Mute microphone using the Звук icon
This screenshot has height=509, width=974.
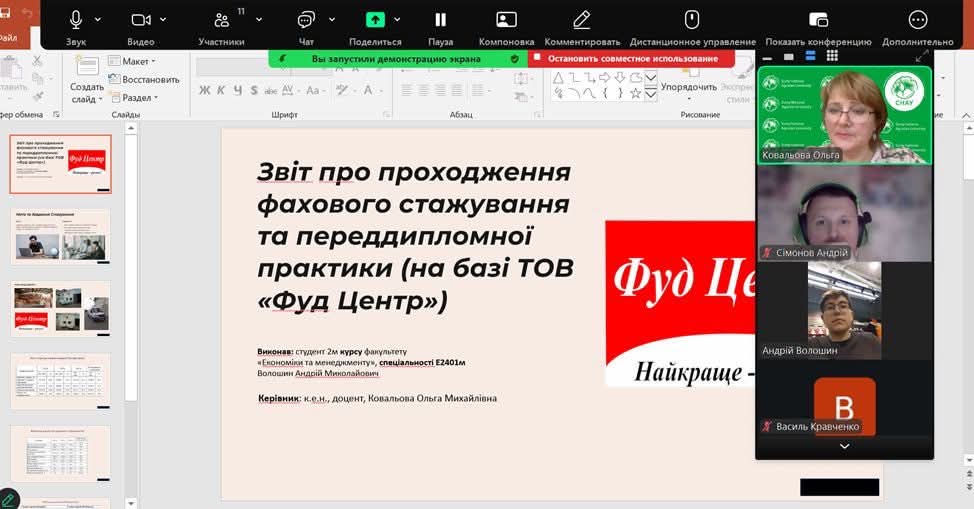click(76, 20)
